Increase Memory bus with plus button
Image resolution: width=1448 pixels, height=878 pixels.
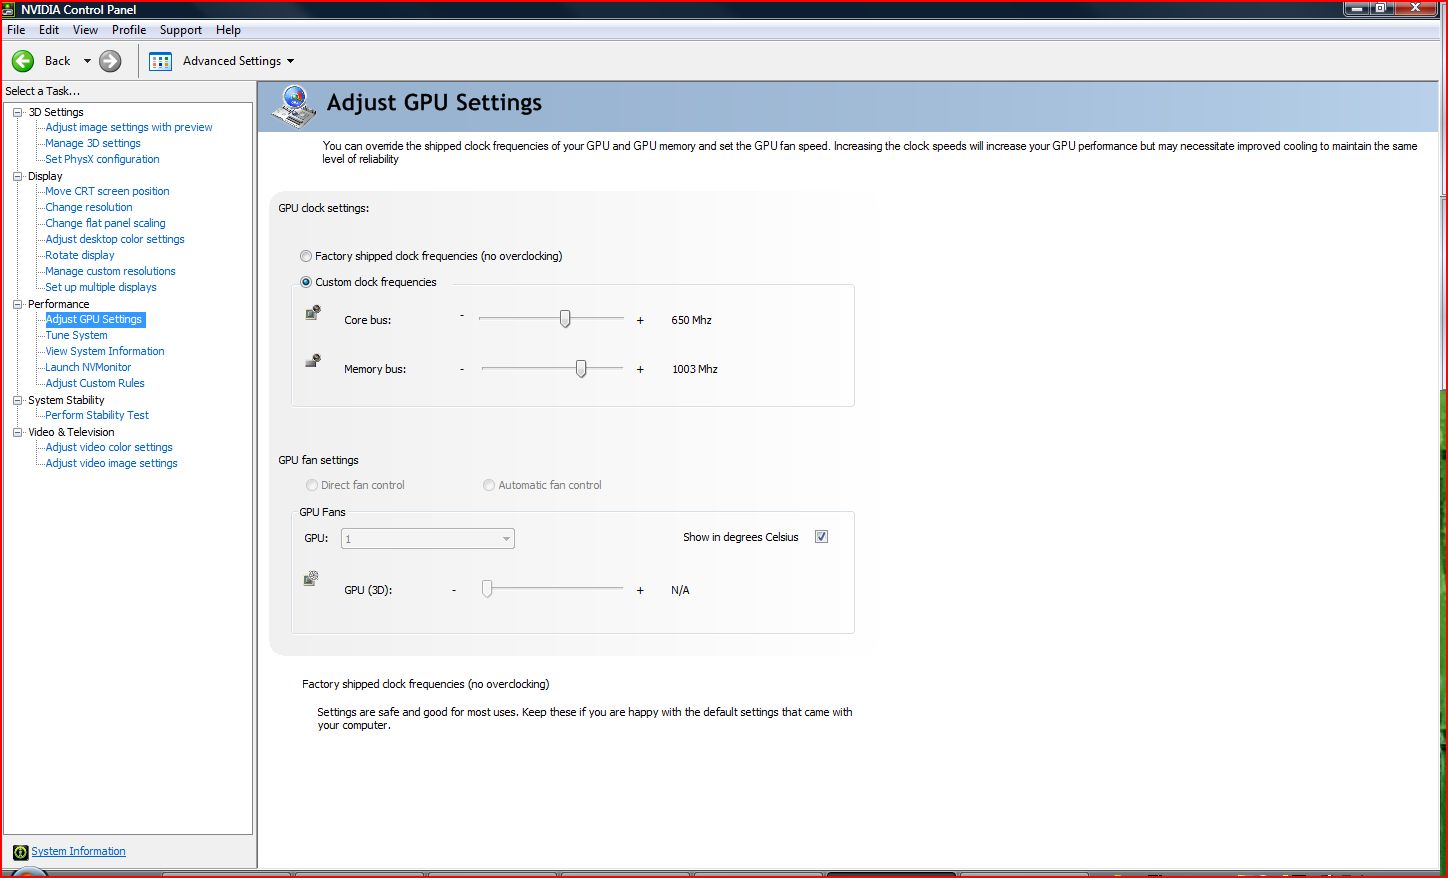[x=640, y=369]
